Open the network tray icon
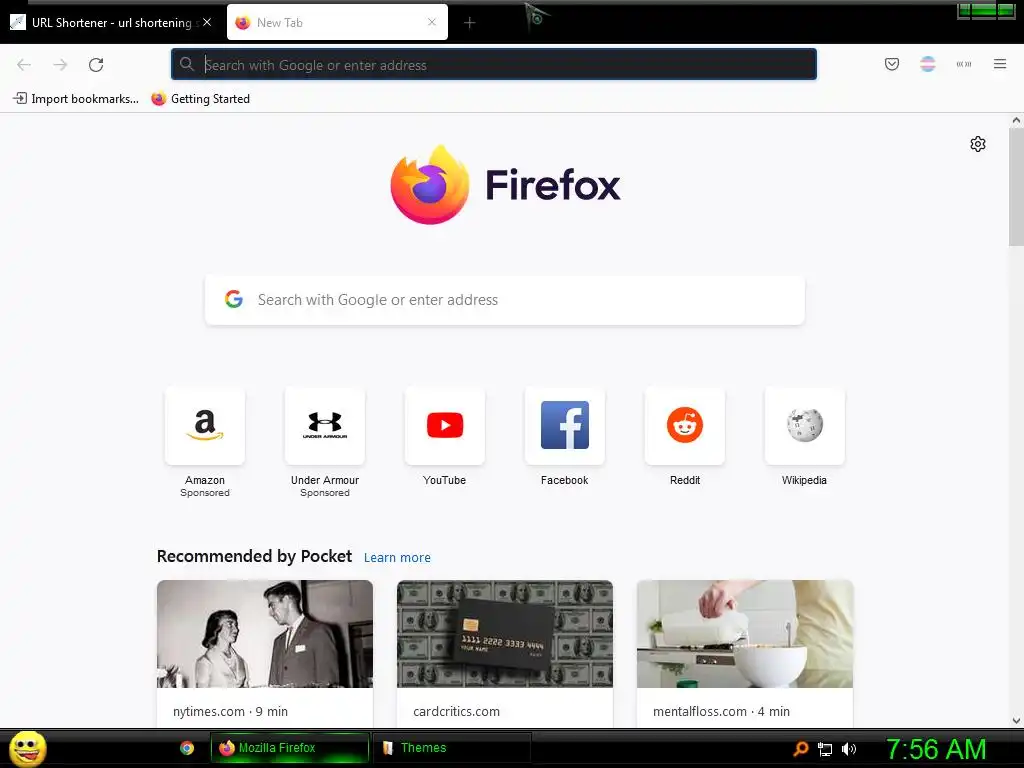 pyautogui.click(x=825, y=750)
